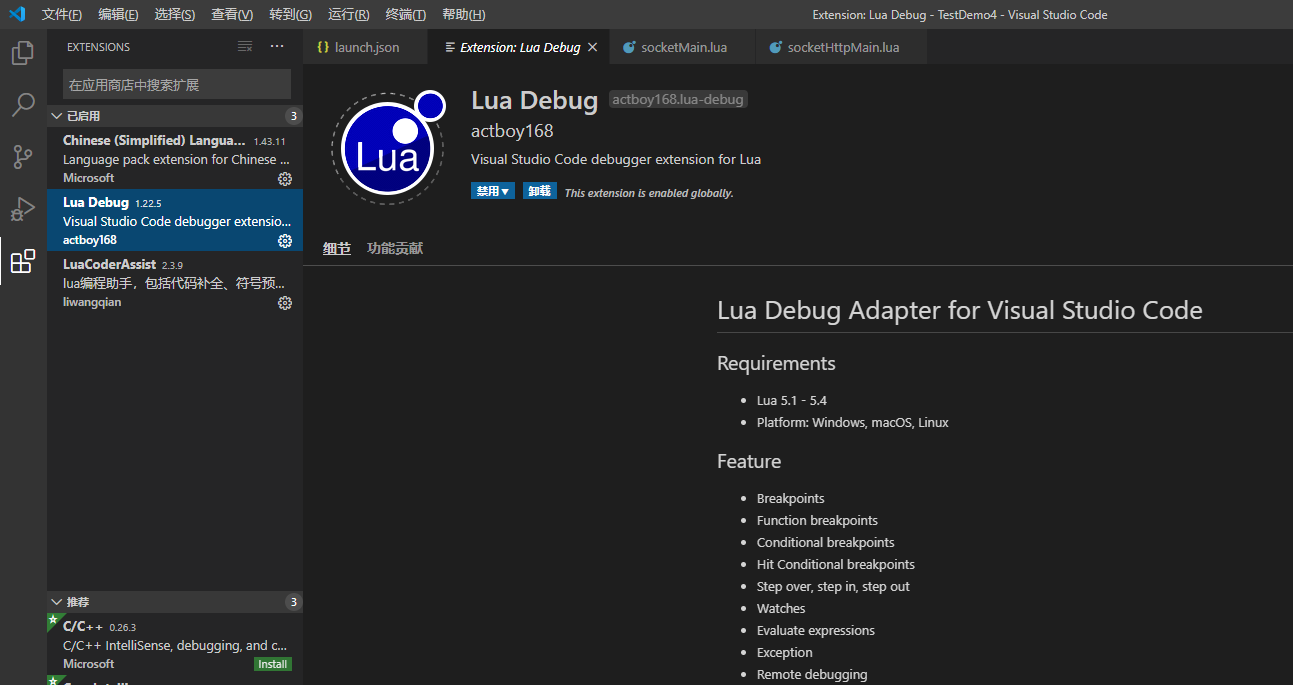Open the 文件(F) menu
This screenshot has width=1293, height=685.
click(62, 14)
